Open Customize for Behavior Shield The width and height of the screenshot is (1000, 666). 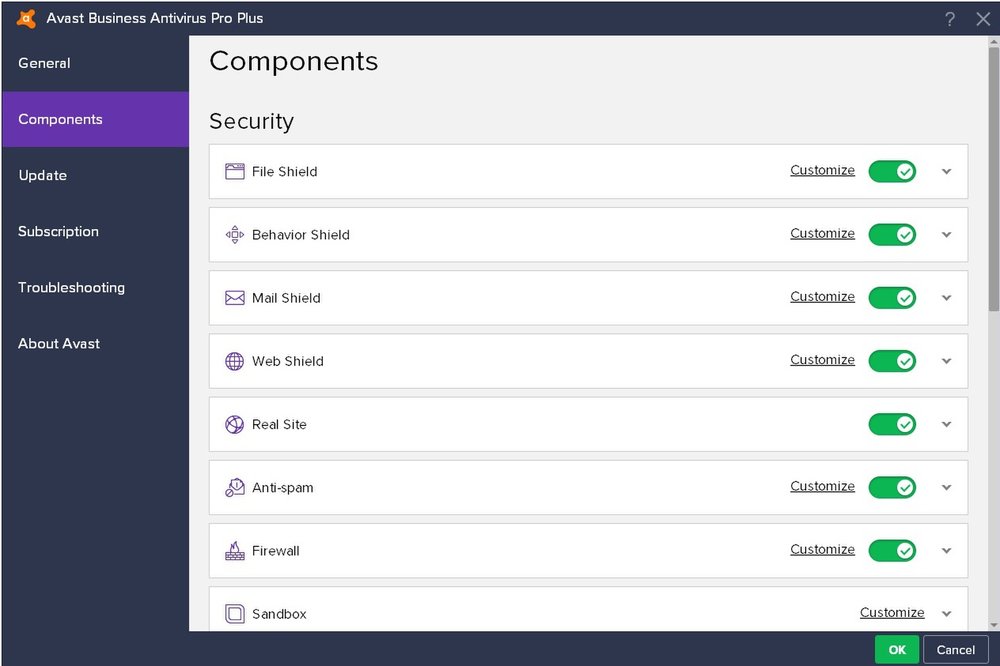(822, 233)
